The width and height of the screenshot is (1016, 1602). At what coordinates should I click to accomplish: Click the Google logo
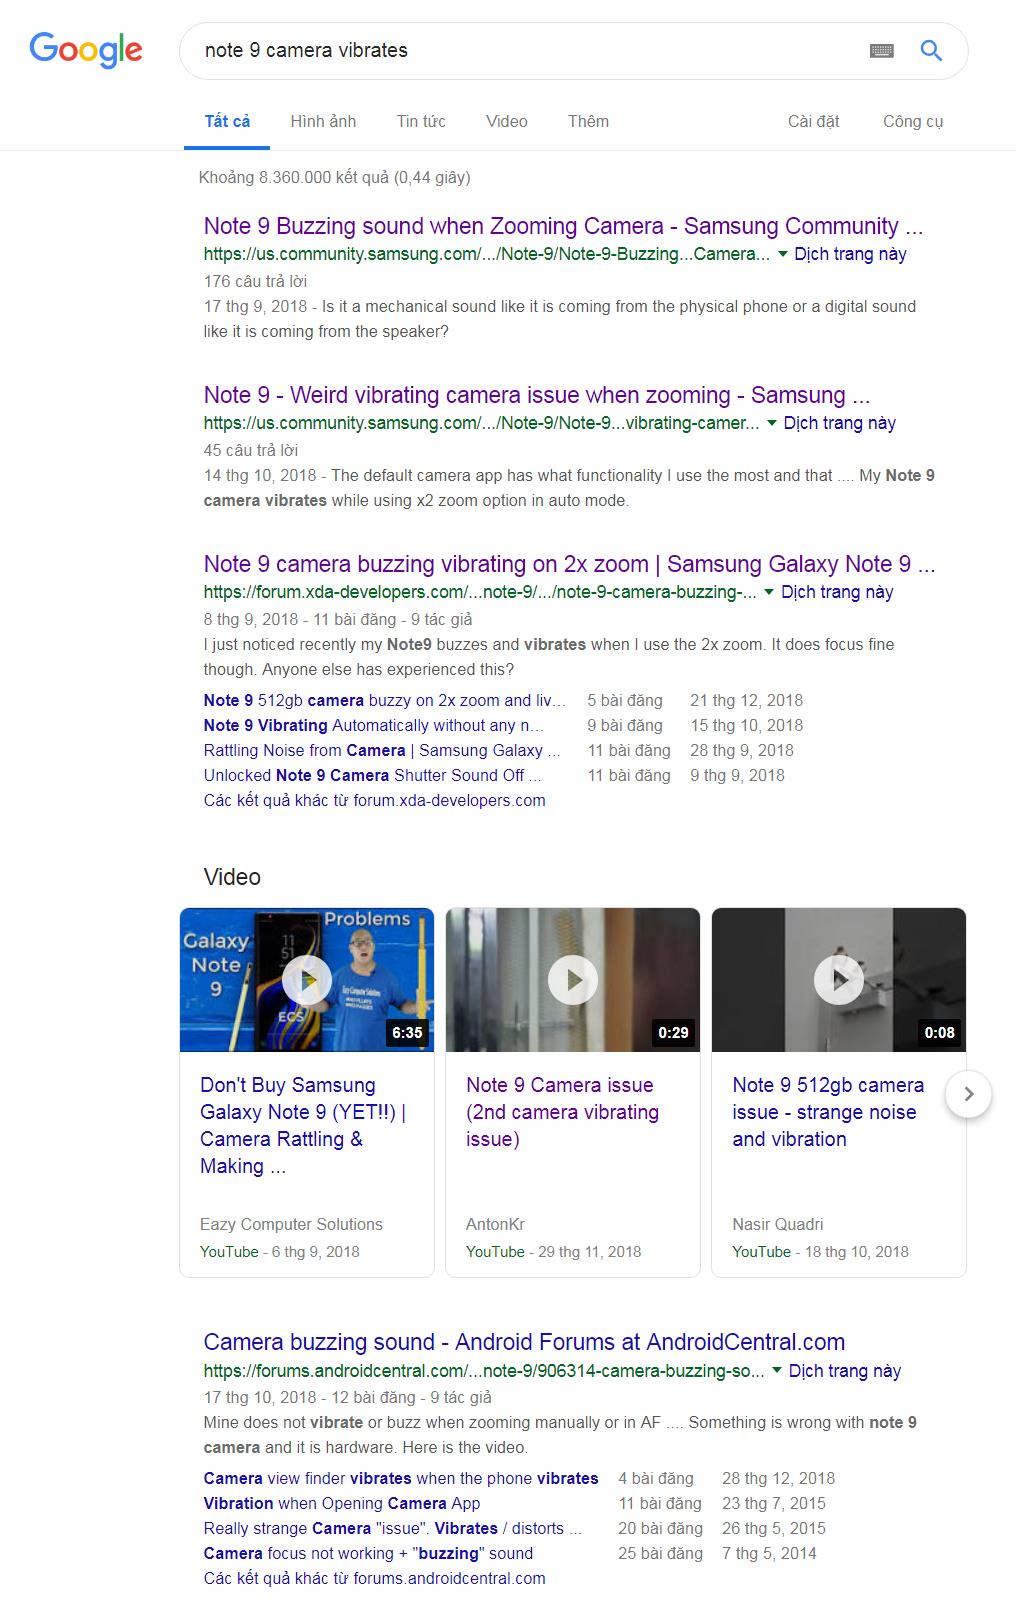(x=86, y=50)
